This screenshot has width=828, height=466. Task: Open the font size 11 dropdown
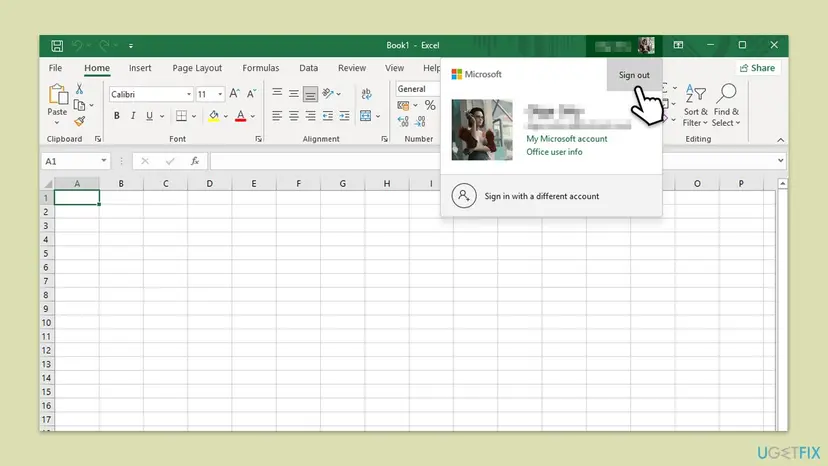(220, 95)
